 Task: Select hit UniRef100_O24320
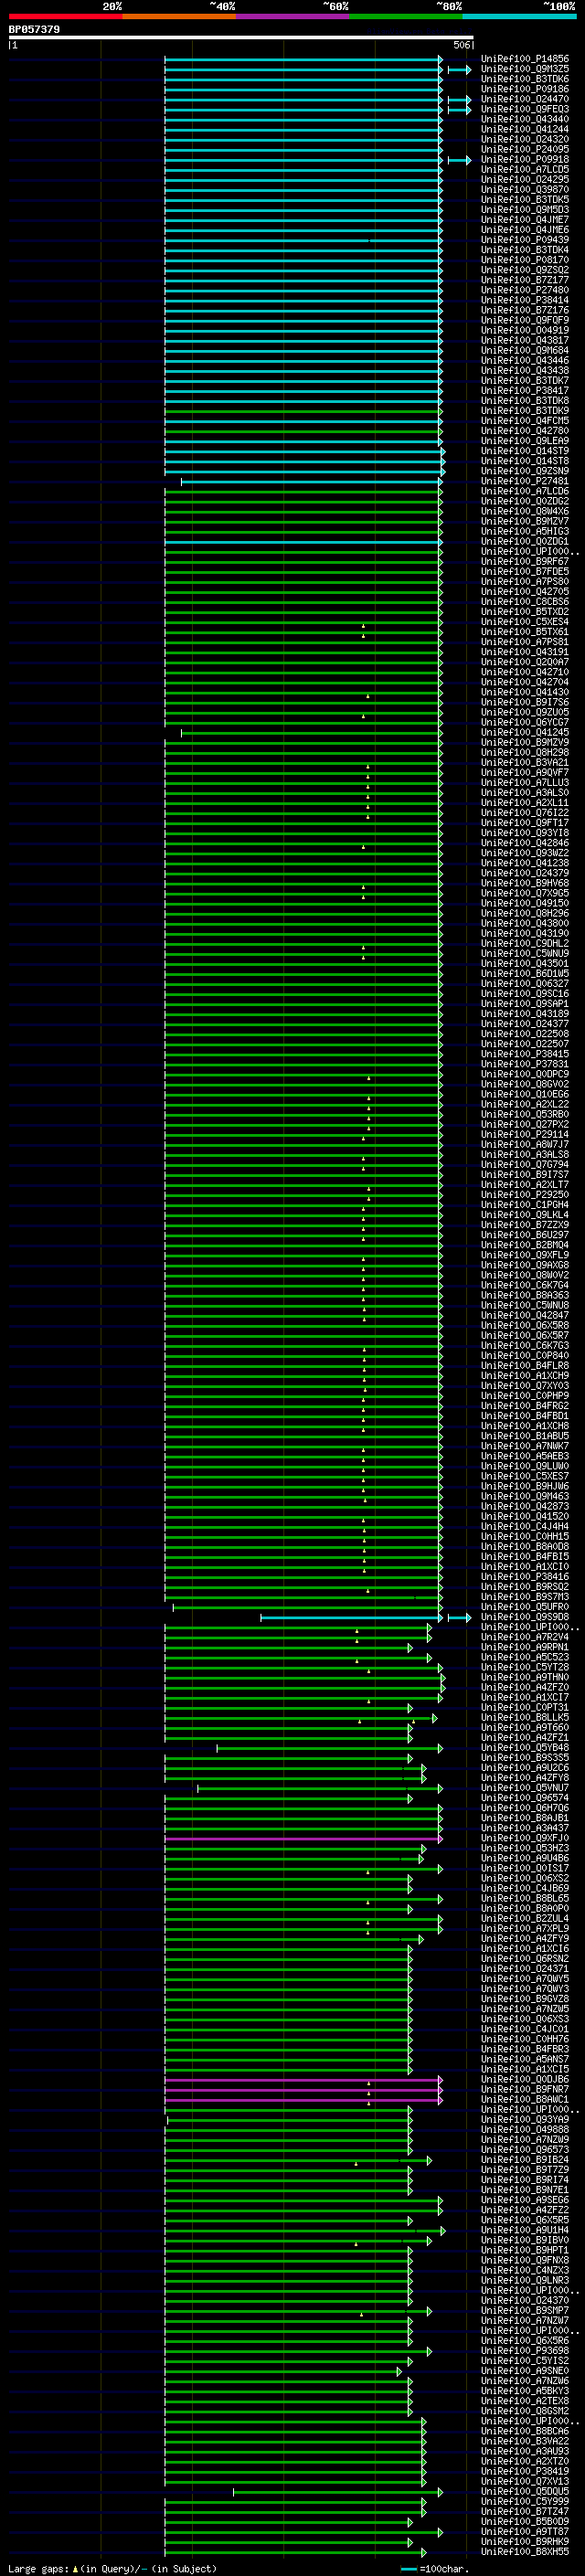tap(524, 139)
